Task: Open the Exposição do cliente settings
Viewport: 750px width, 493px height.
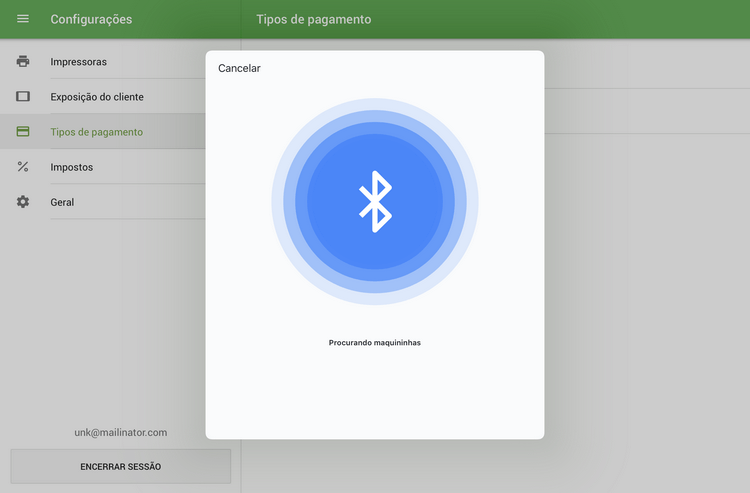Action: (x=96, y=97)
